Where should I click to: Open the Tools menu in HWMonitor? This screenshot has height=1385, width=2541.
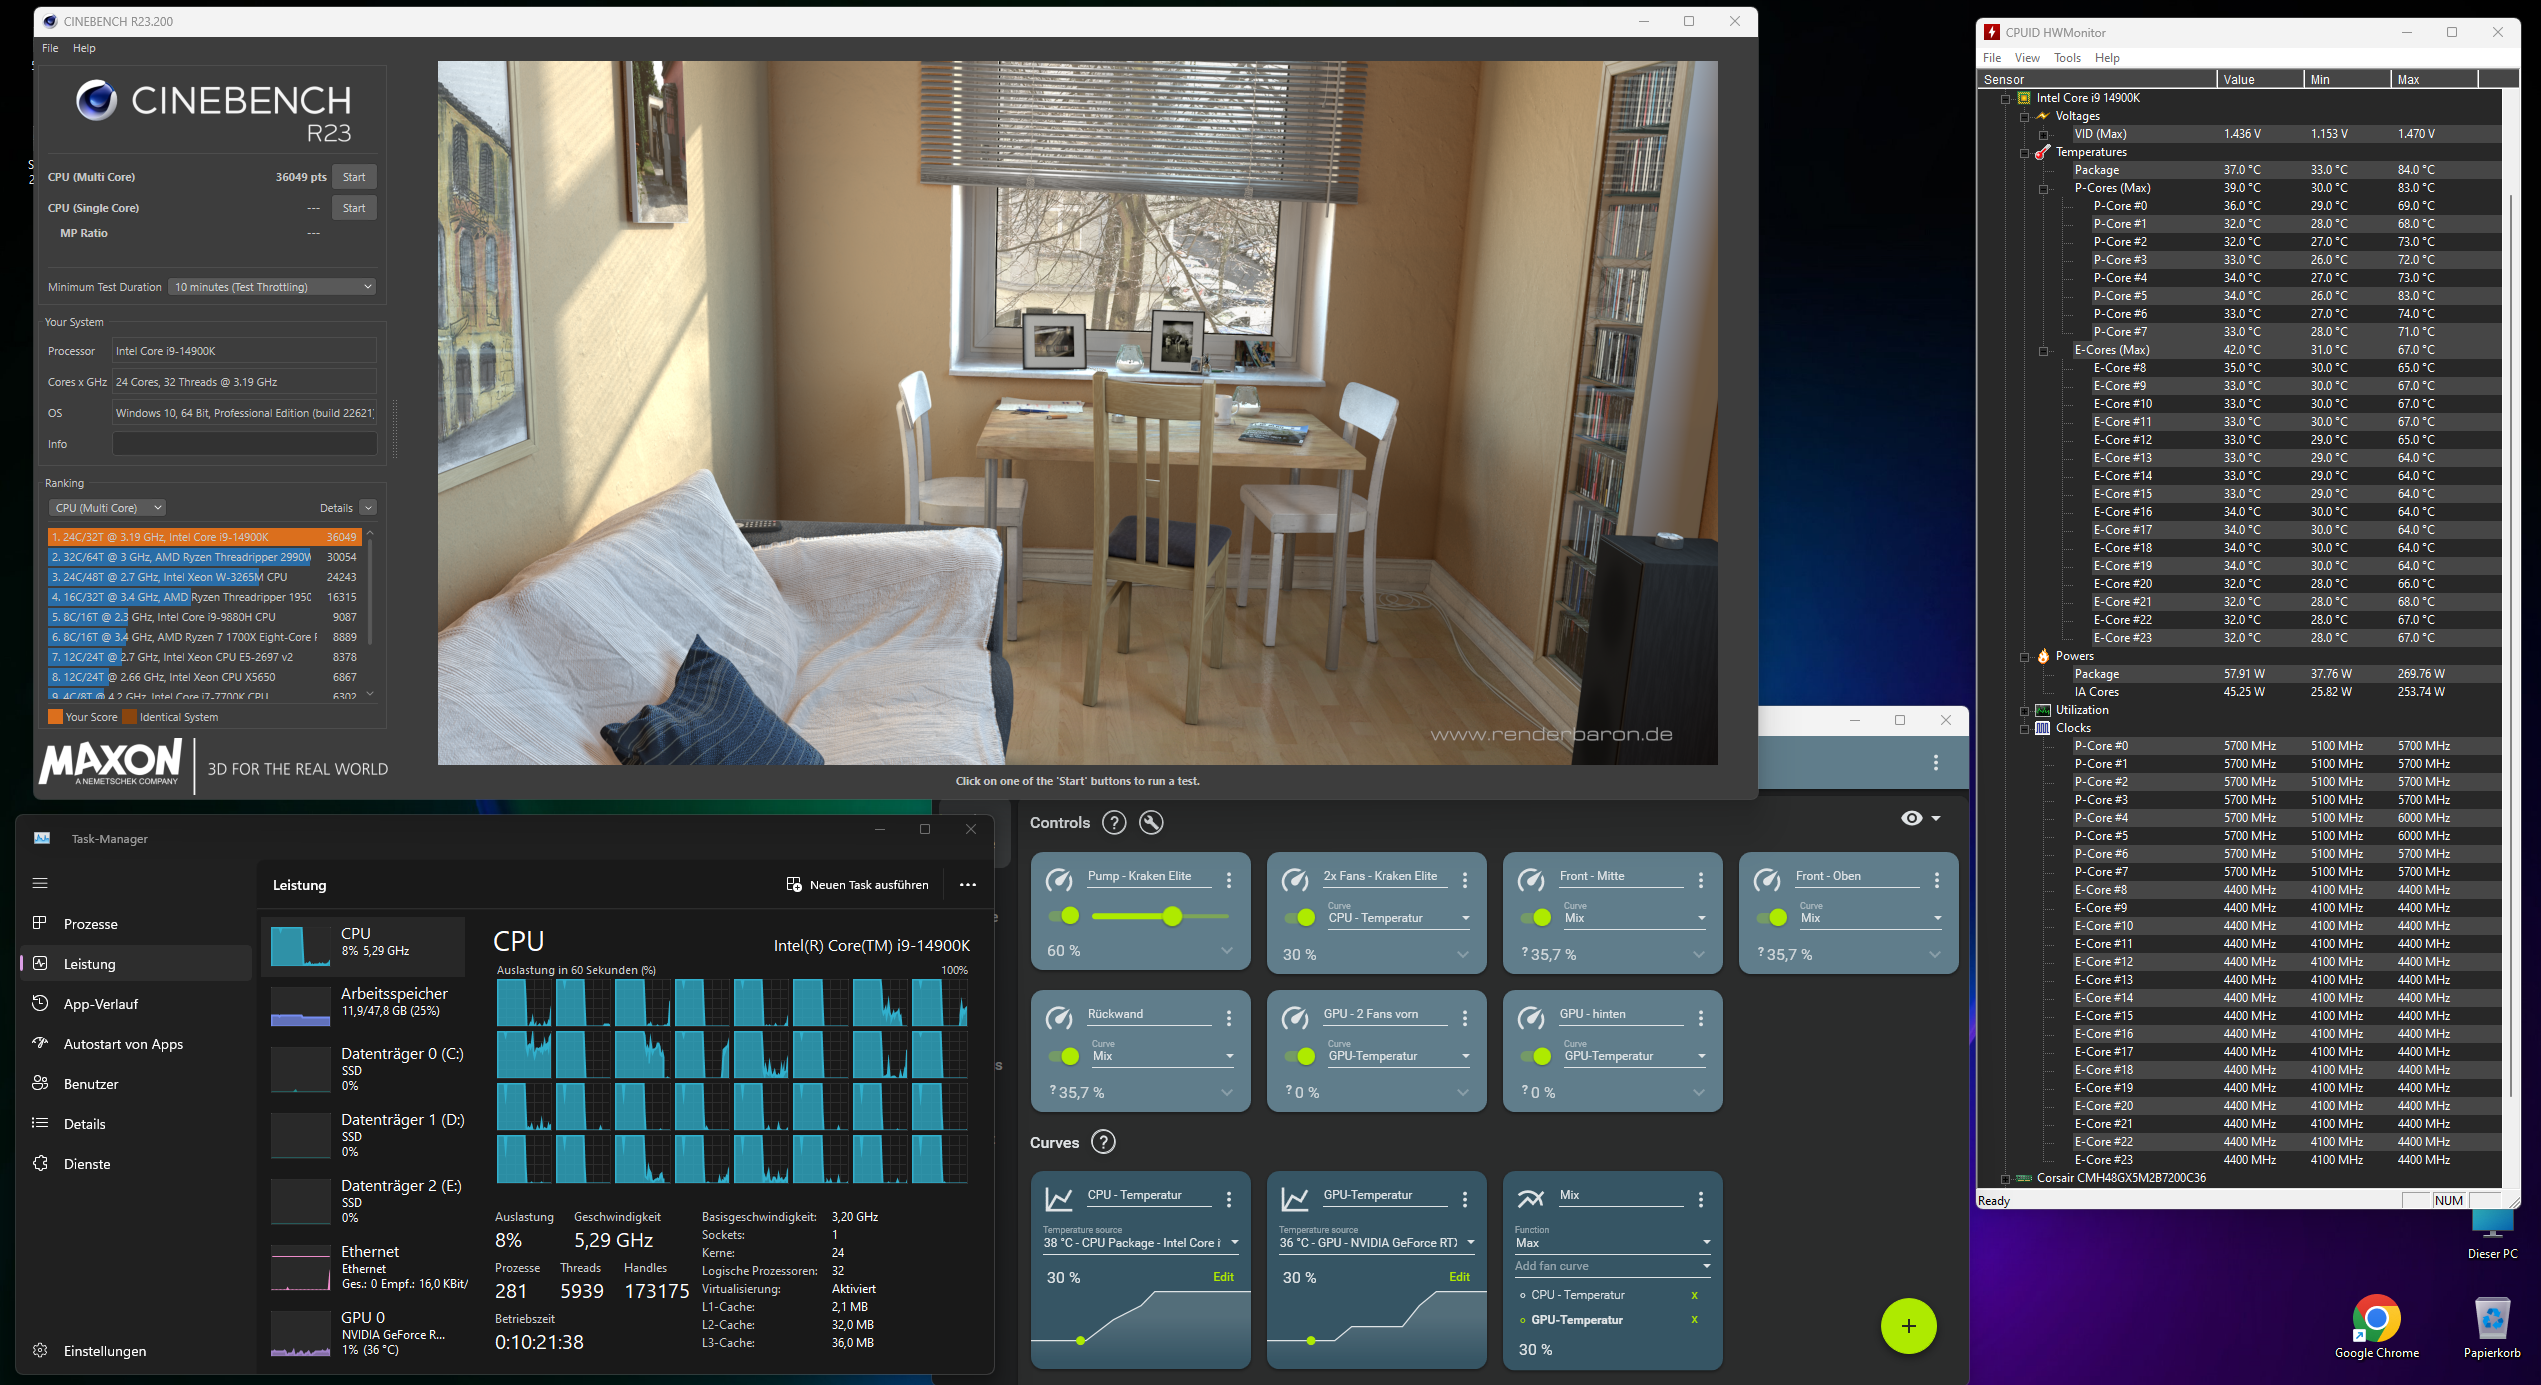[2066, 58]
